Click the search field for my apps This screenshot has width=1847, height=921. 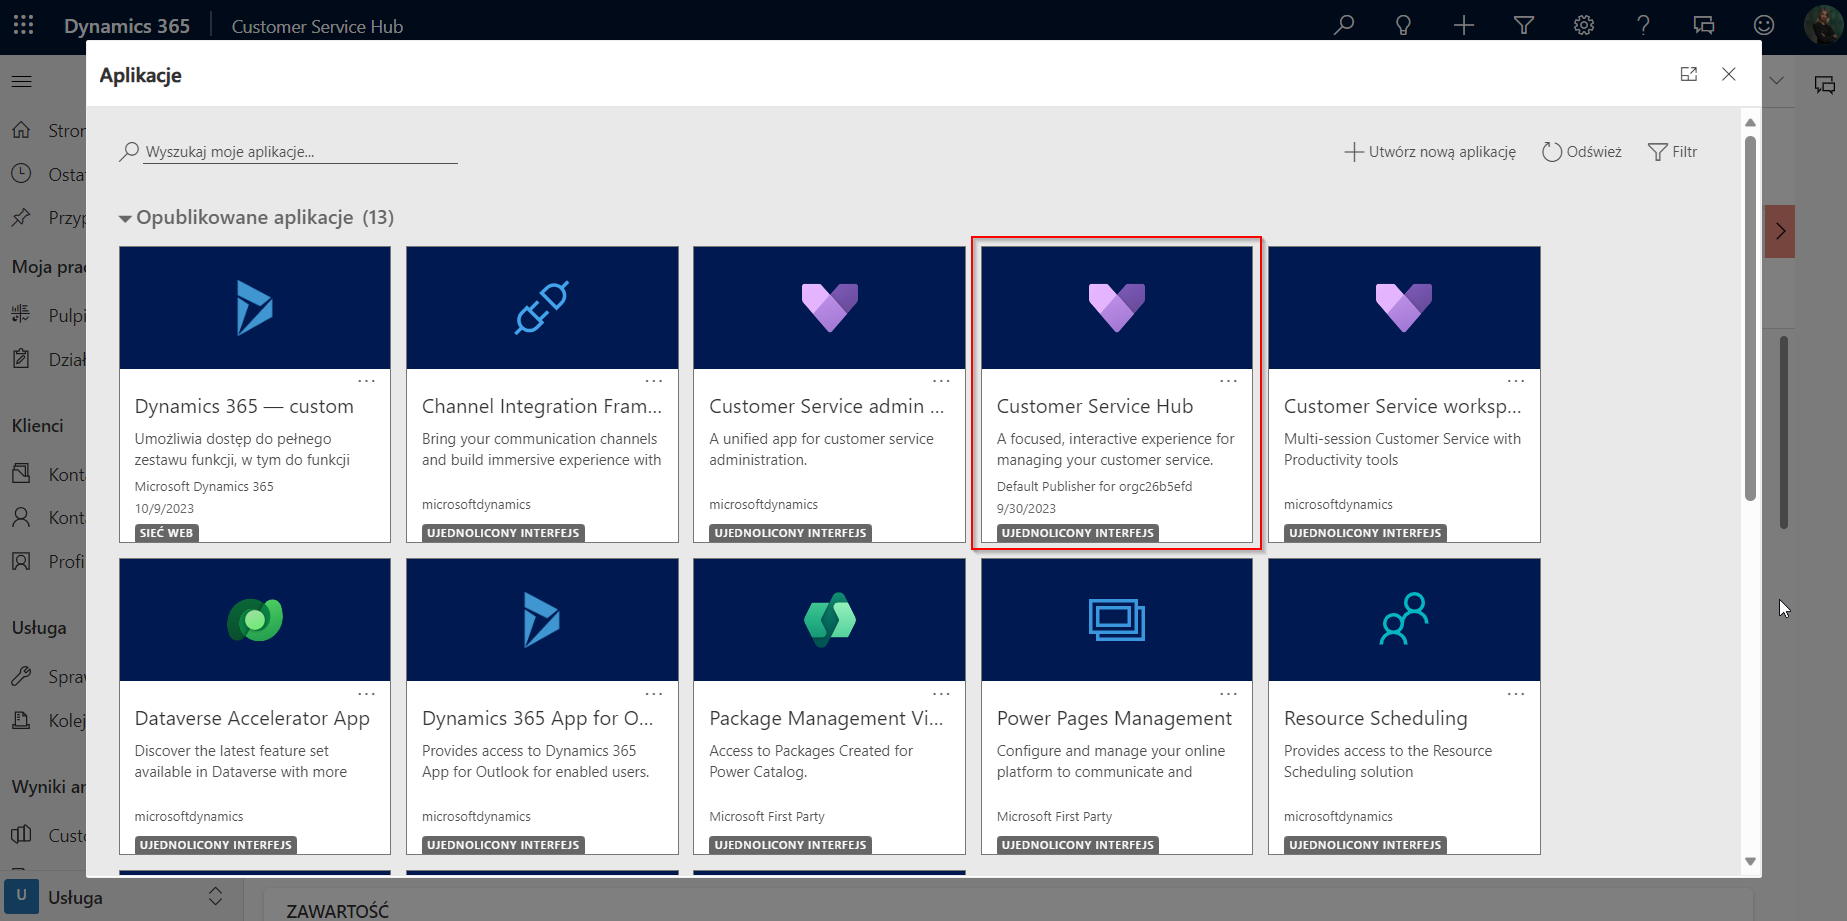tap(300, 152)
